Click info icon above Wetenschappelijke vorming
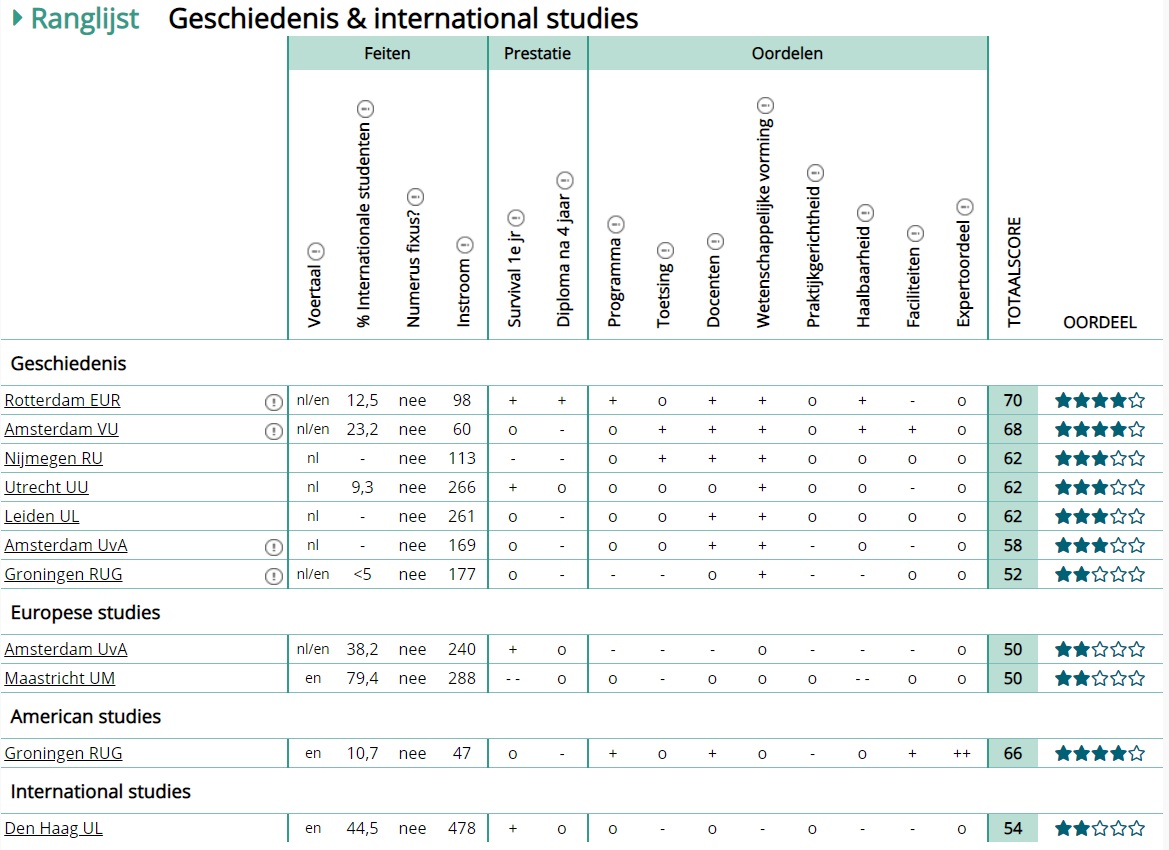1169x850 pixels. pyautogui.click(x=766, y=106)
